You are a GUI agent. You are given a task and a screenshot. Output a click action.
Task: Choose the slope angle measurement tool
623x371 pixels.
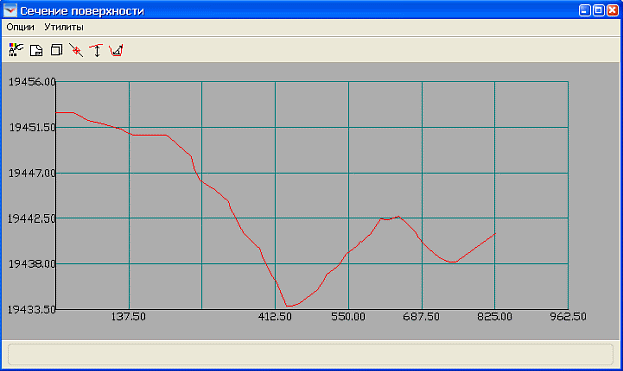tap(116, 50)
